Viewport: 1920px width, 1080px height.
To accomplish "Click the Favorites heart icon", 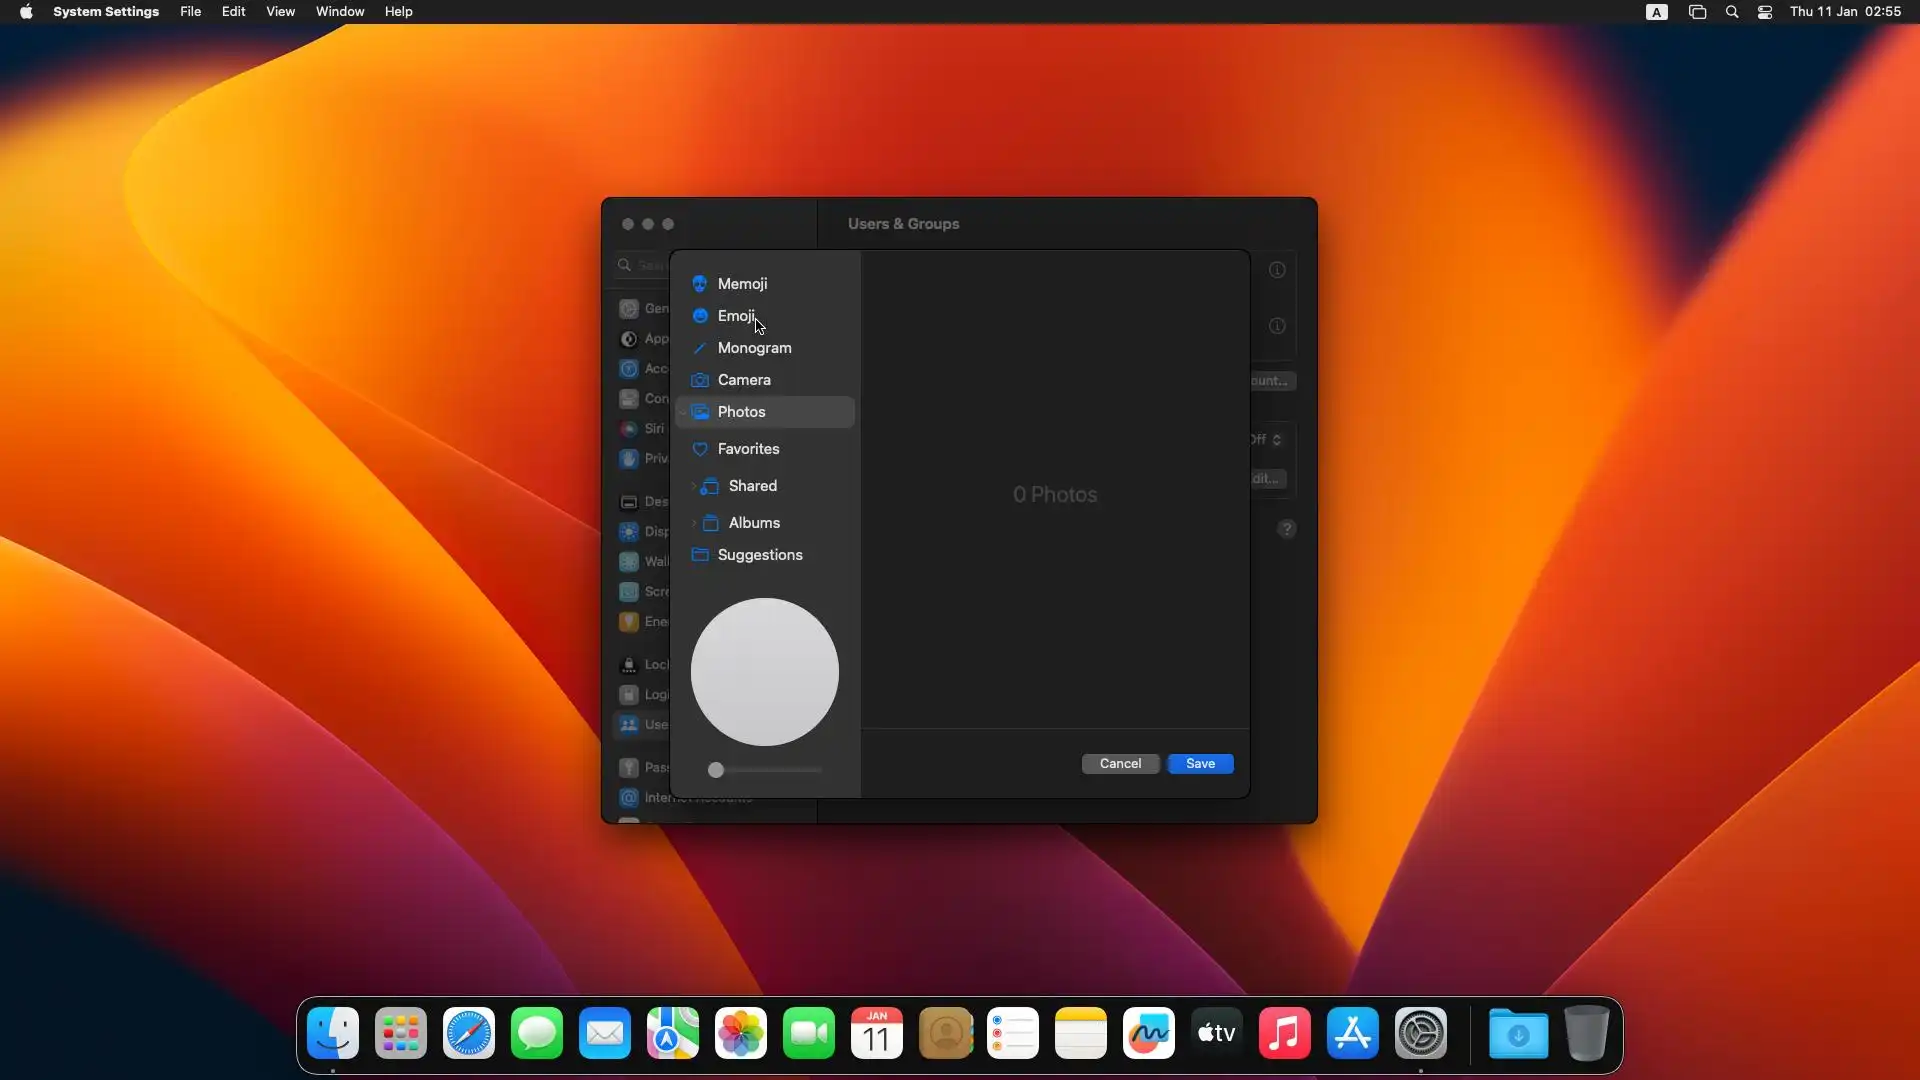I will tap(700, 449).
